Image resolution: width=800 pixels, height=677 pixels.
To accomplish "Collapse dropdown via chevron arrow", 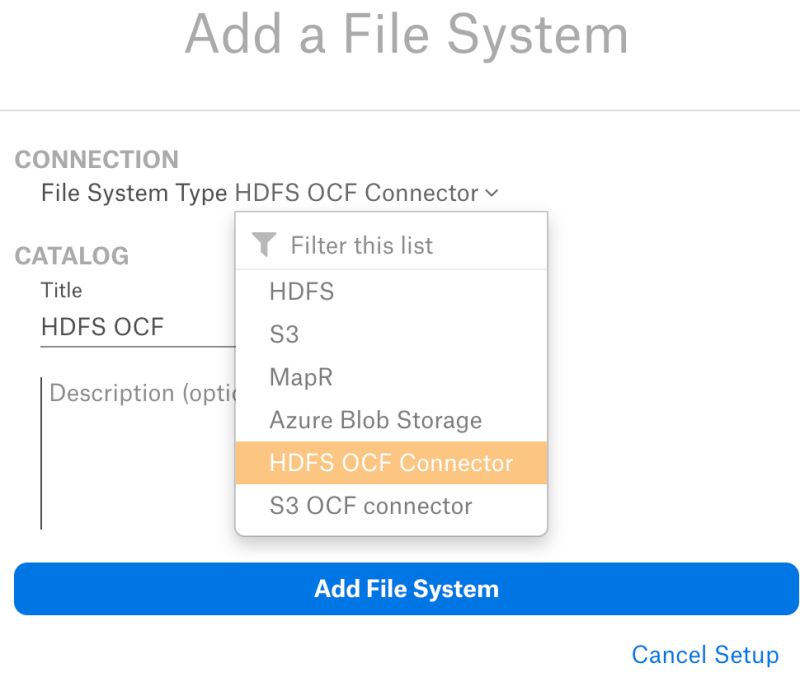I will pos(491,194).
